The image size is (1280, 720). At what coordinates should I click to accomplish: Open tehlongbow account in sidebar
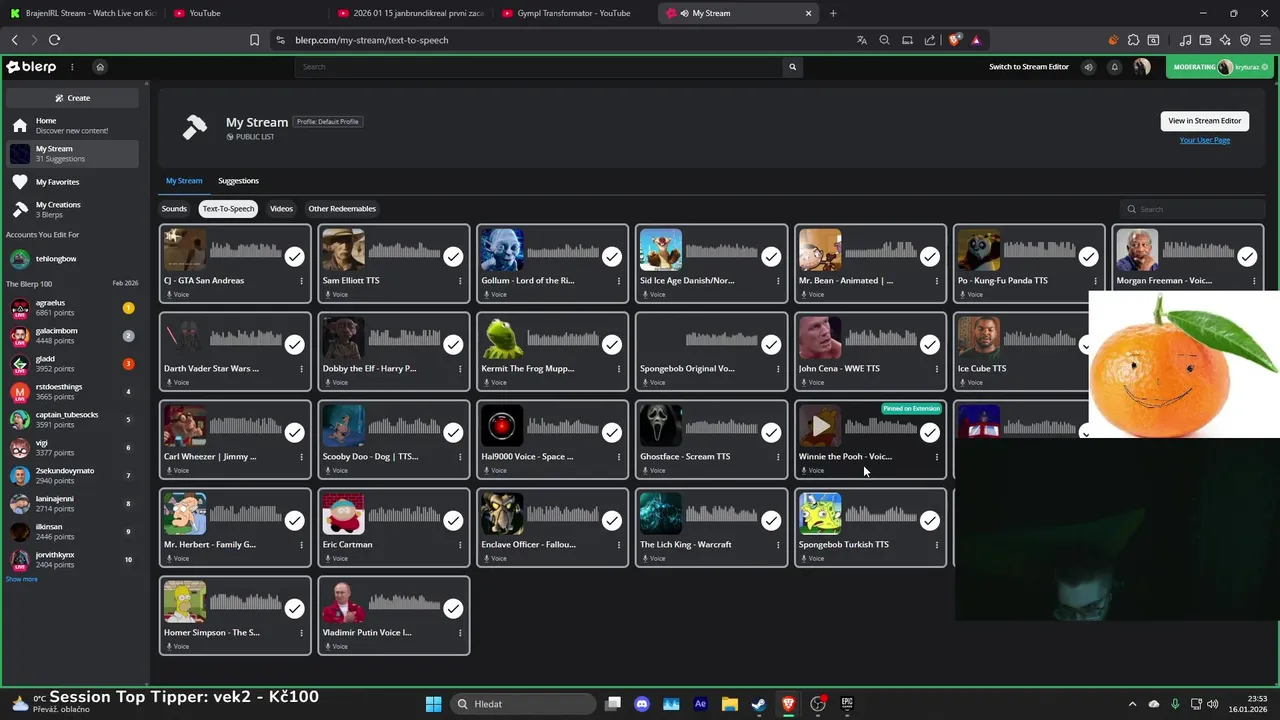click(72, 259)
